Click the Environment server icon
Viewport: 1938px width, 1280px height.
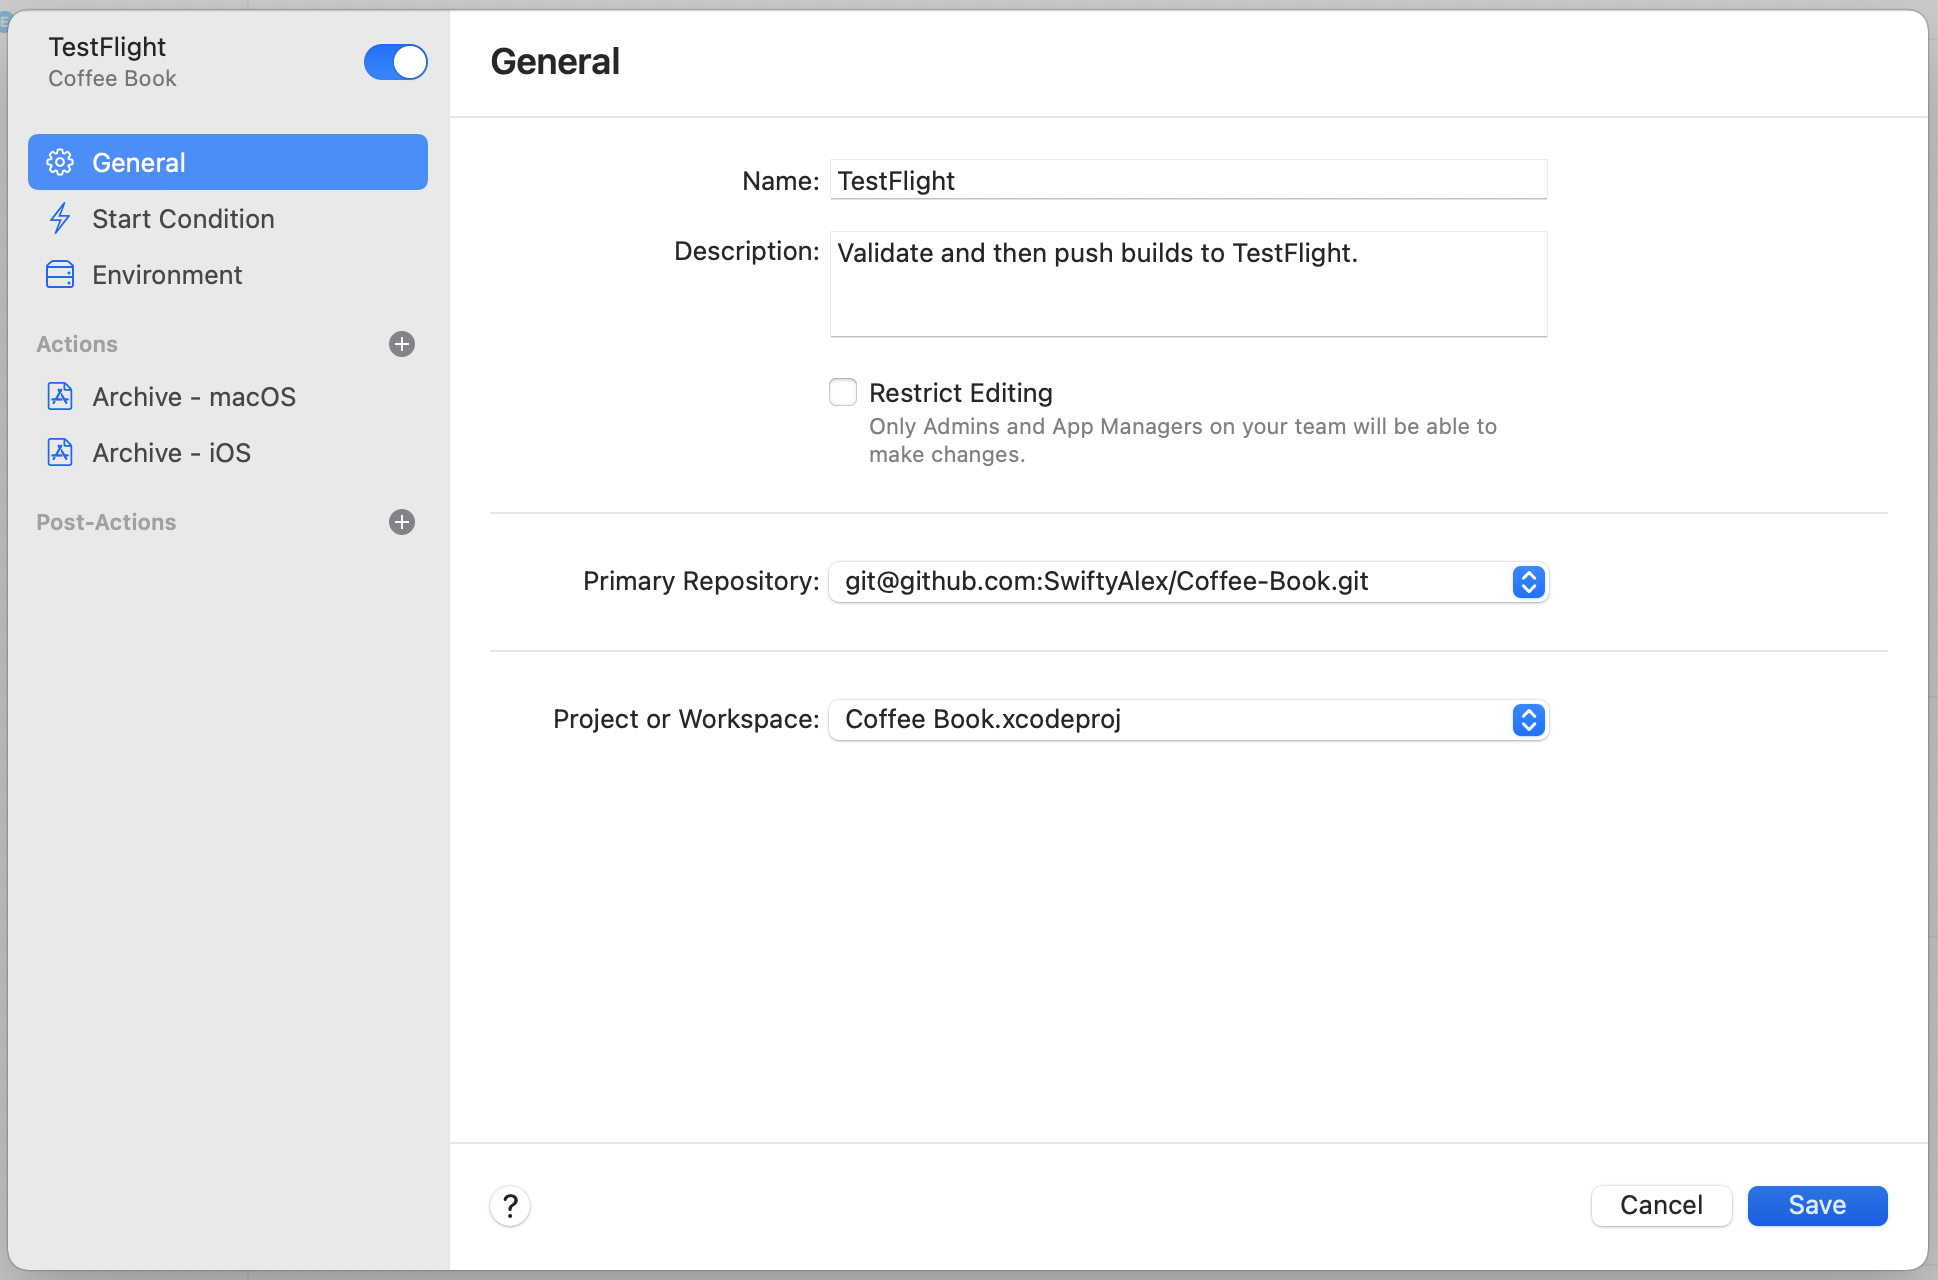(60, 274)
